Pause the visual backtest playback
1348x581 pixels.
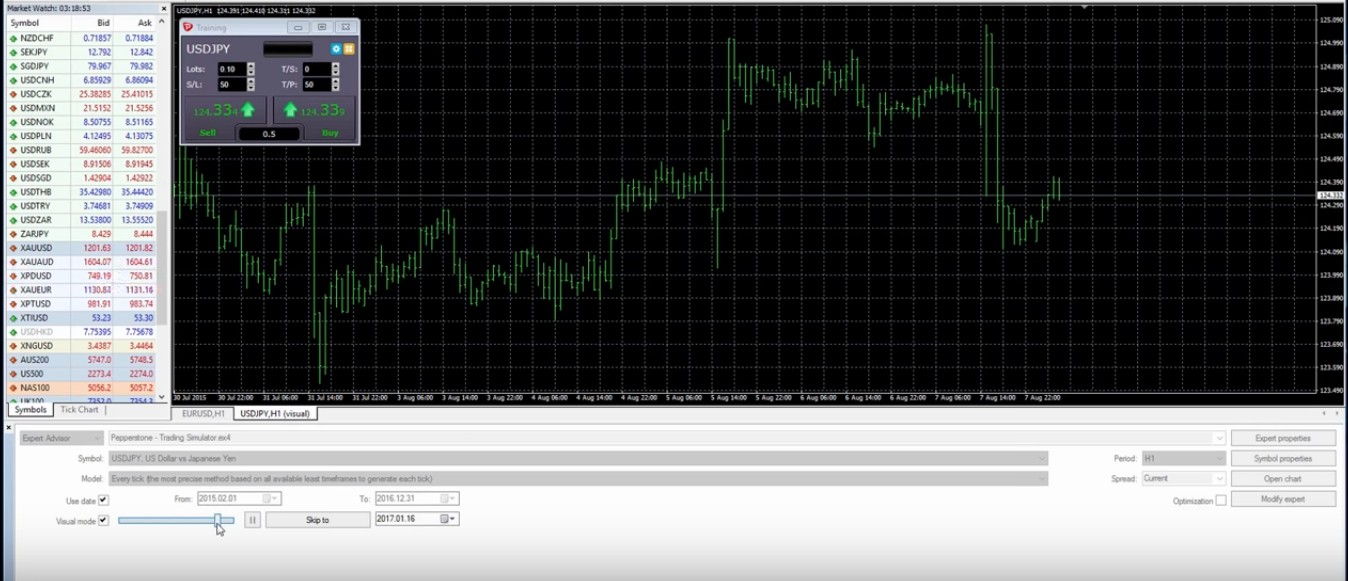pos(252,520)
